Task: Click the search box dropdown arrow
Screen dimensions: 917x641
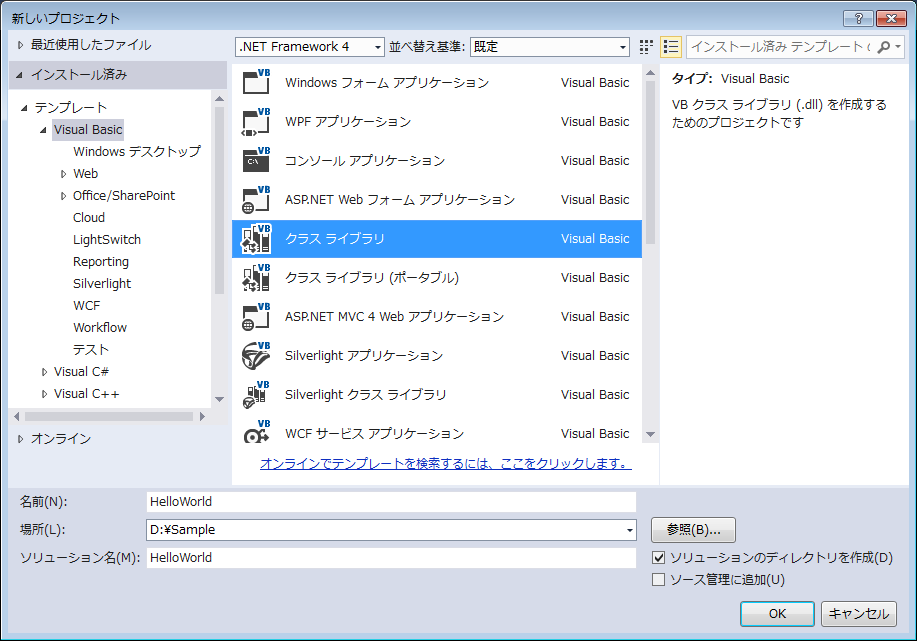Action: click(898, 47)
